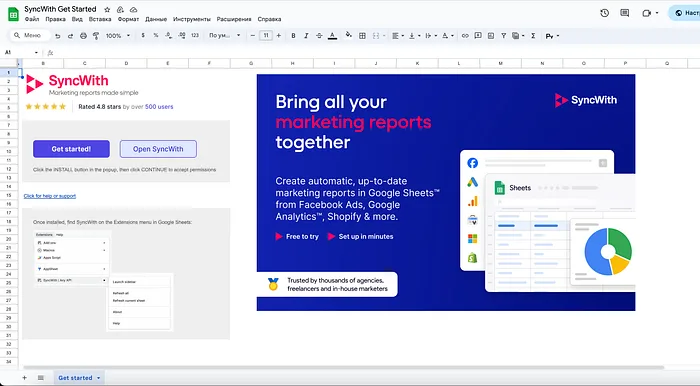Toggle strikethrough formatting
The image size is (700, 386).
(319, 36)
